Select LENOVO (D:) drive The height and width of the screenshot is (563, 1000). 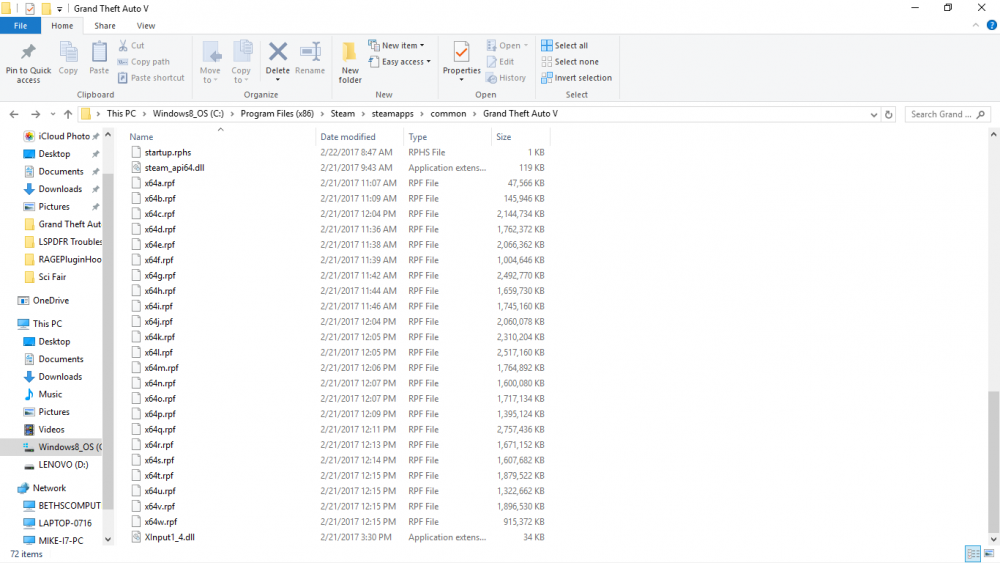coord(63,464)
